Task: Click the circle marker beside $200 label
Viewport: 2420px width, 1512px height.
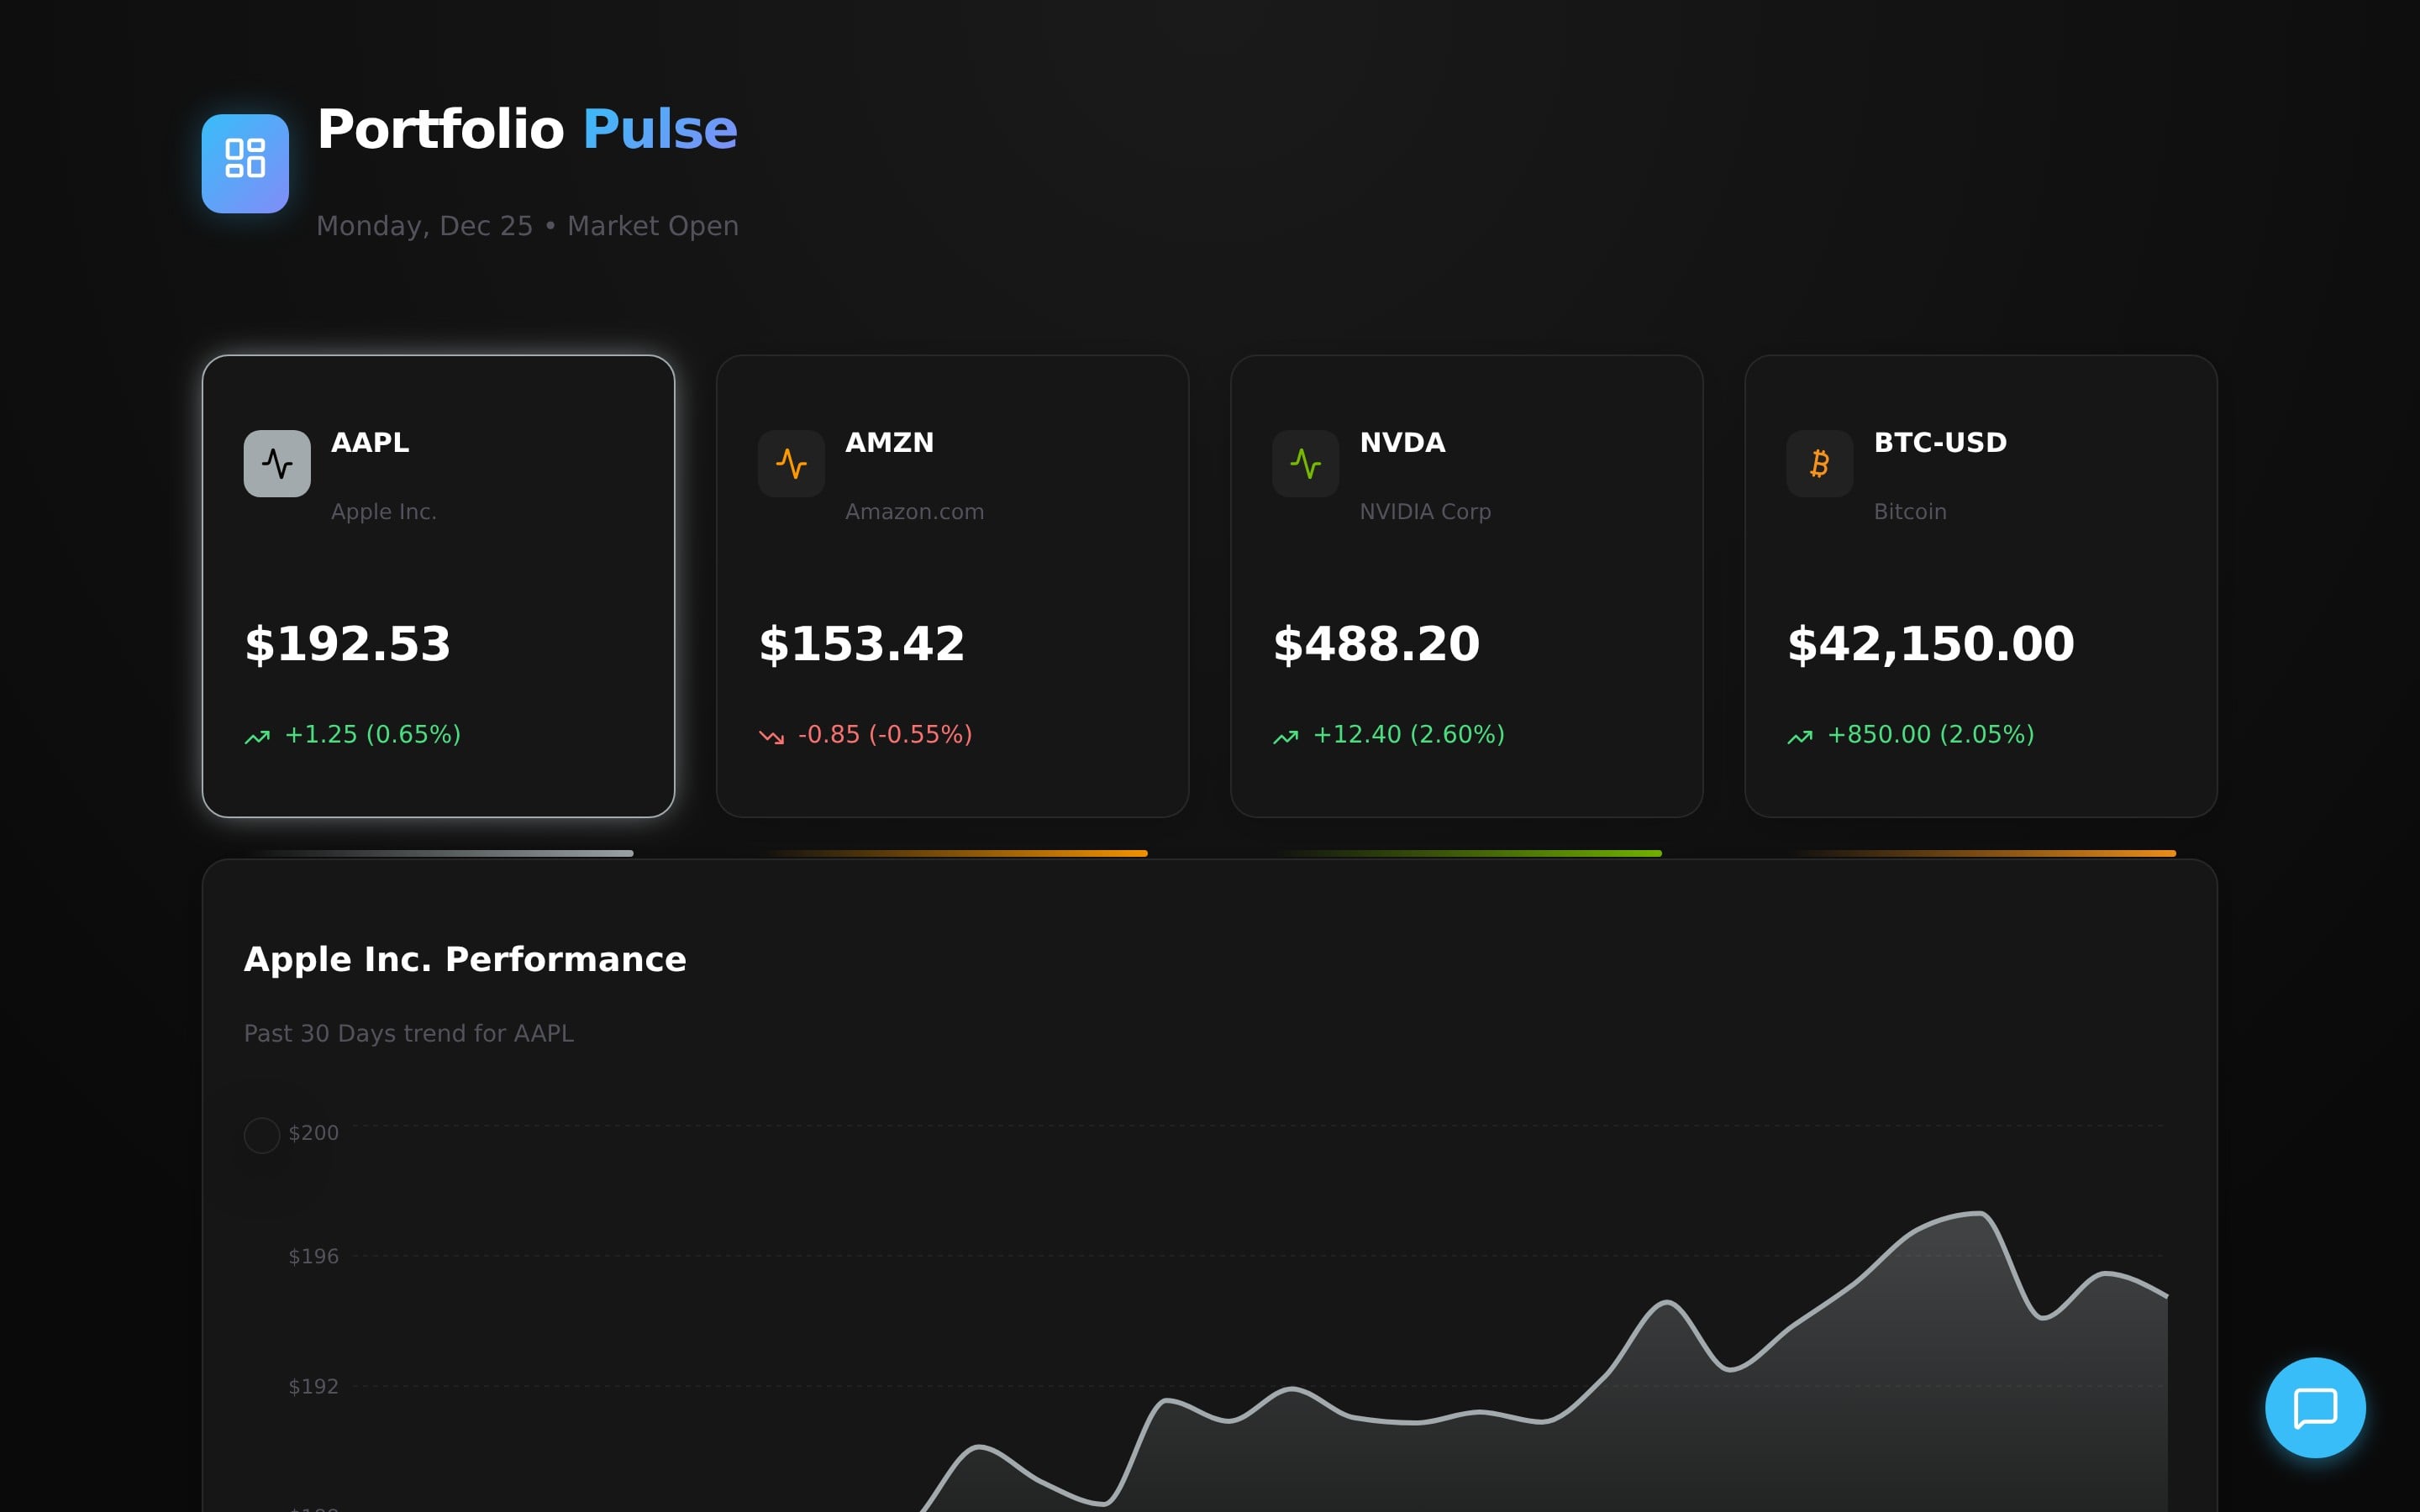Action: point(262,1135)
